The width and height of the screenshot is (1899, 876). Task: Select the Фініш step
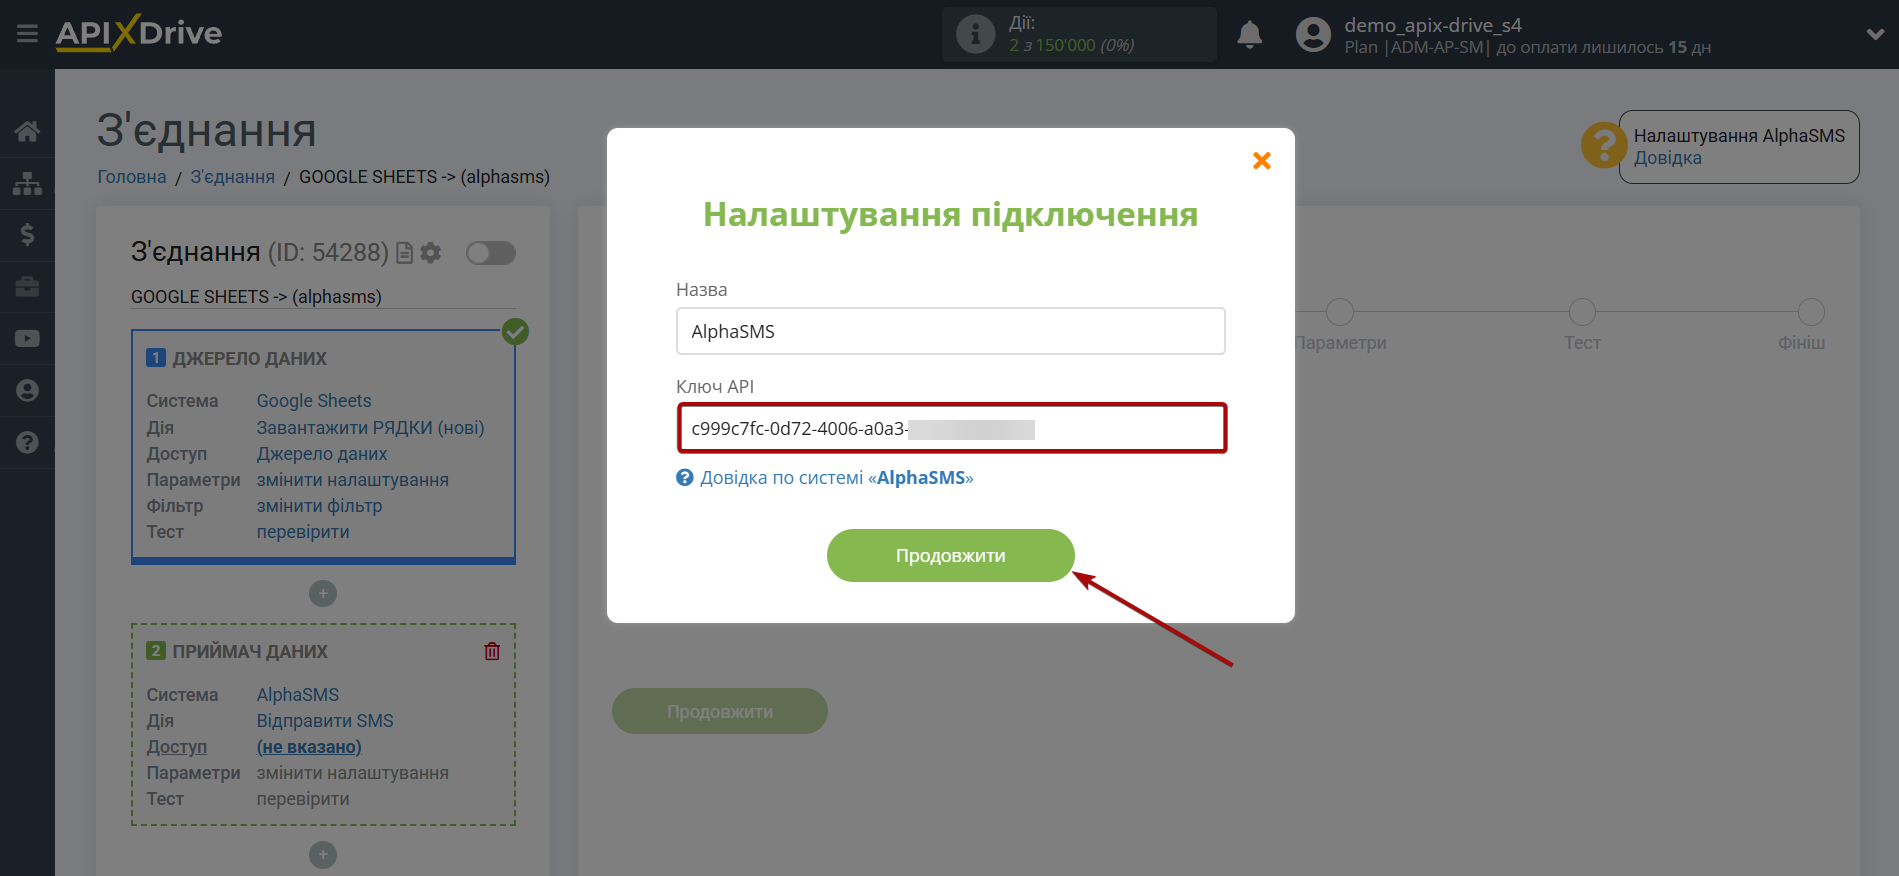[1811, 313]
